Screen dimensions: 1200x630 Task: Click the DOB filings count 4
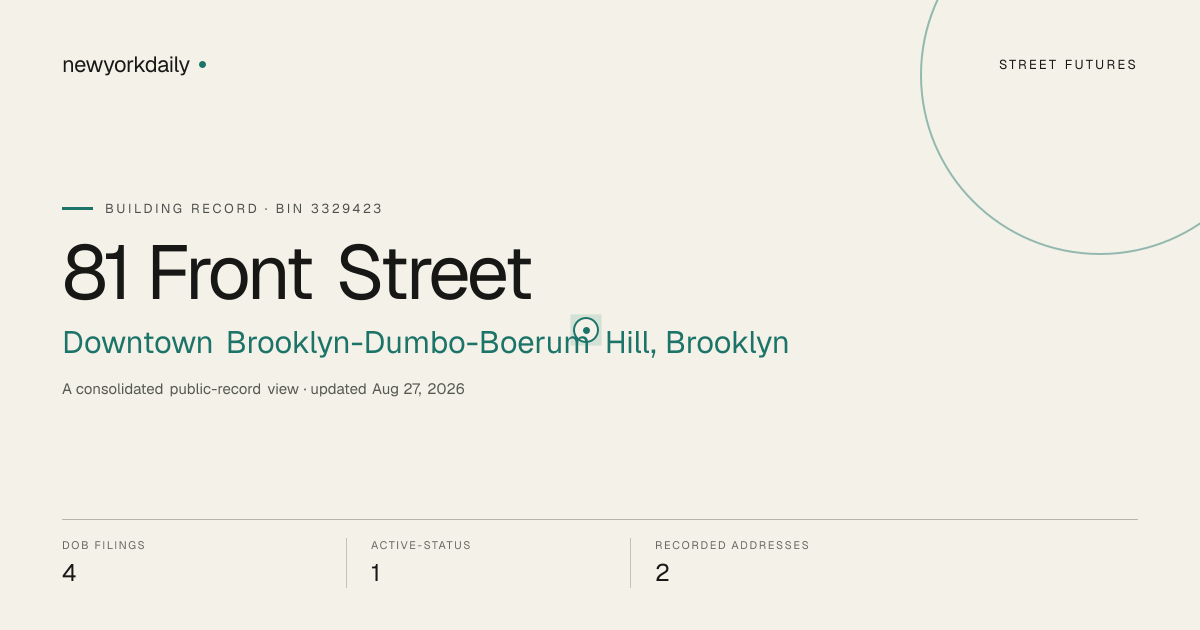pos(69,573)
